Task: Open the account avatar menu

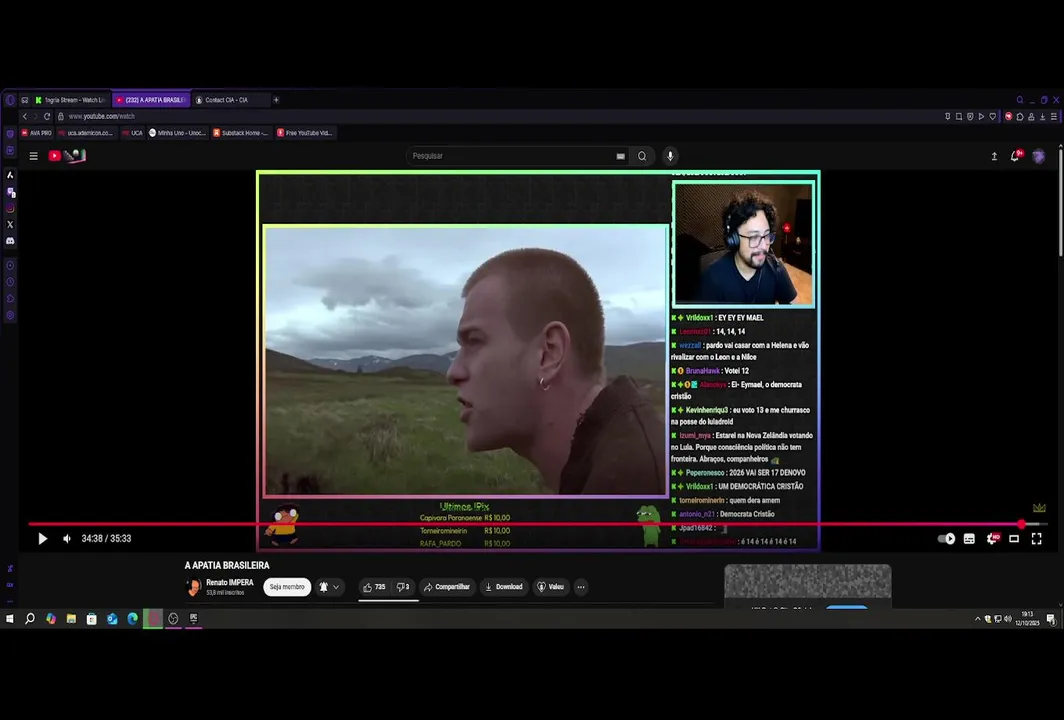Action: pos(1038,156)
